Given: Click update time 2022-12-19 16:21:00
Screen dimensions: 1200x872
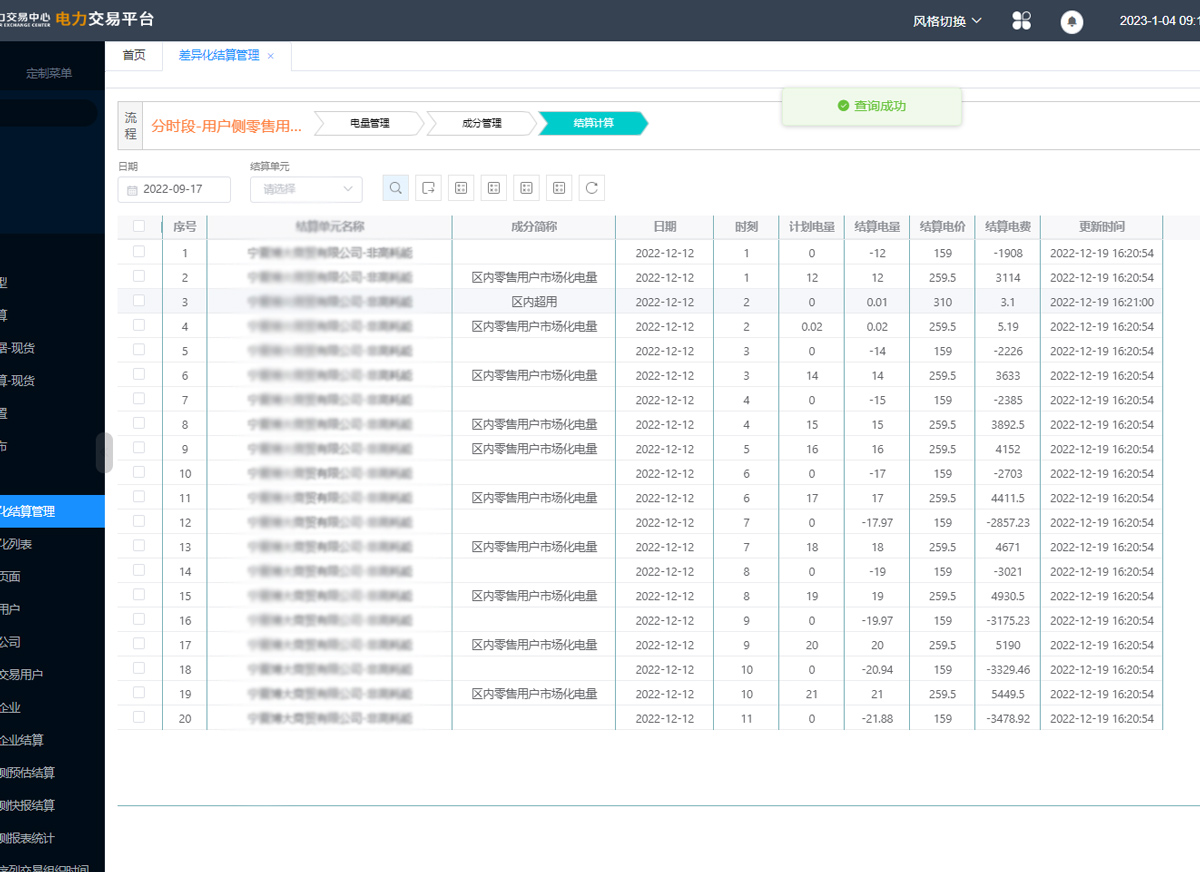Looking at the screenshot, I should click(1102, 302).
